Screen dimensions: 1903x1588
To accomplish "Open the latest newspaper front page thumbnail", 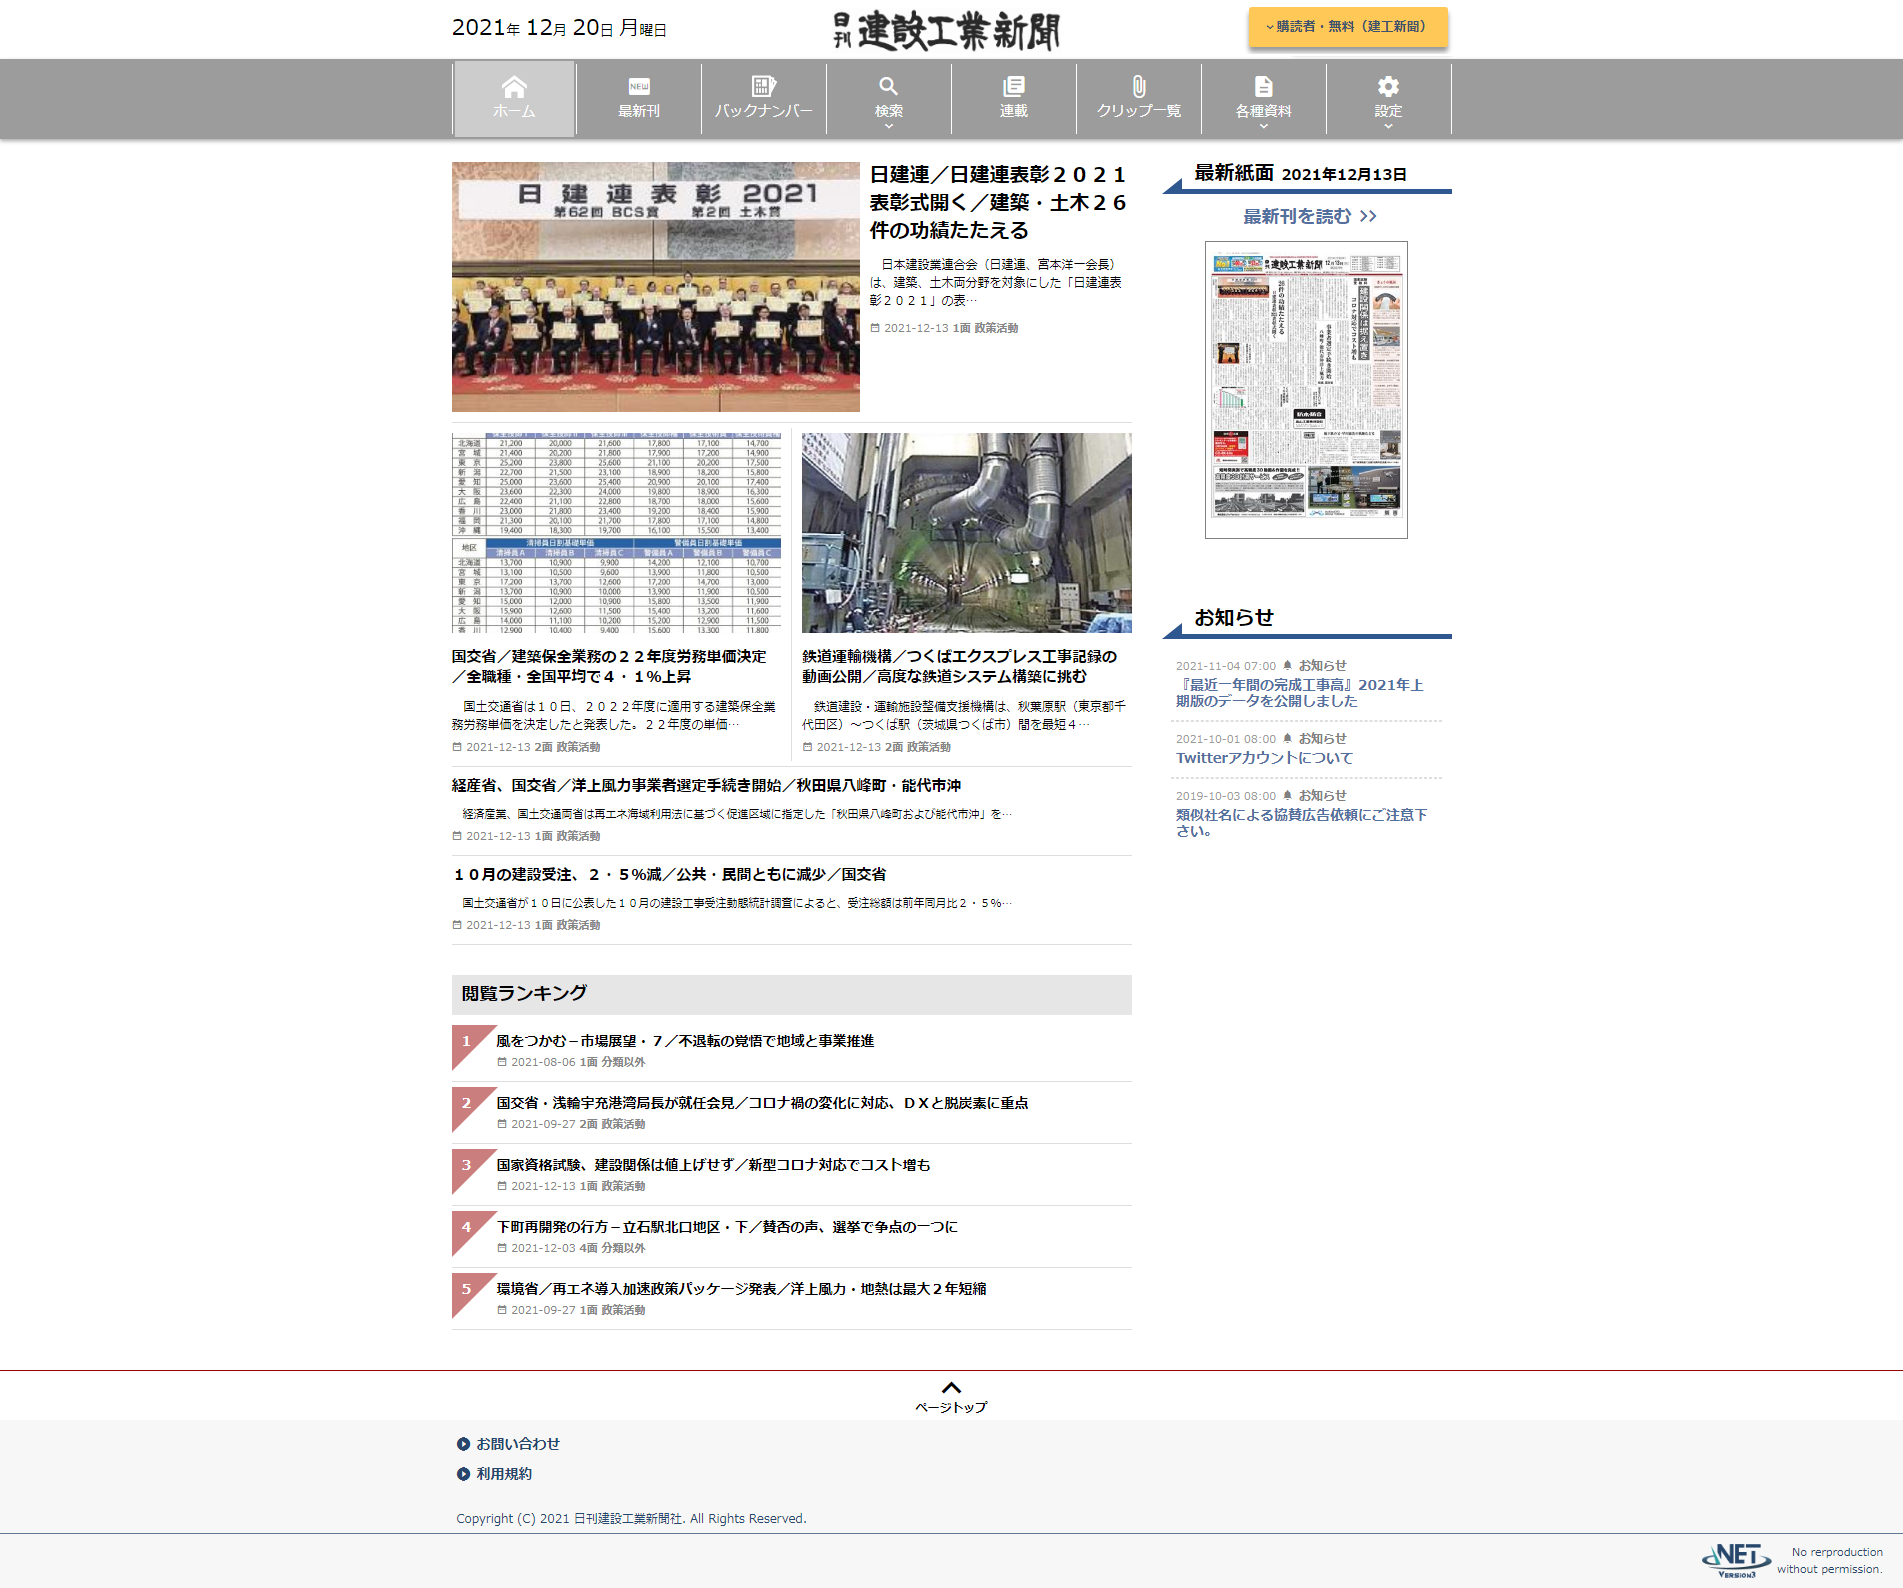I will (1306, 390).
